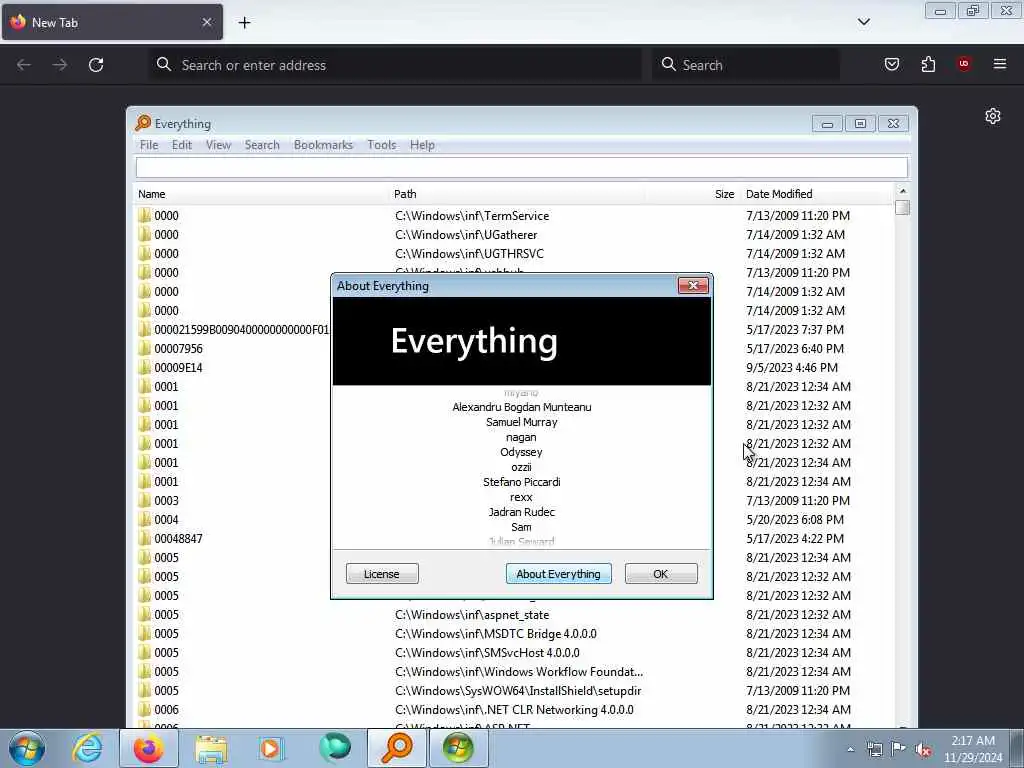The image size is (1024, 768).
Task: Click path C:\Windows\inf\TermService
Action: [x=472, y=216]
